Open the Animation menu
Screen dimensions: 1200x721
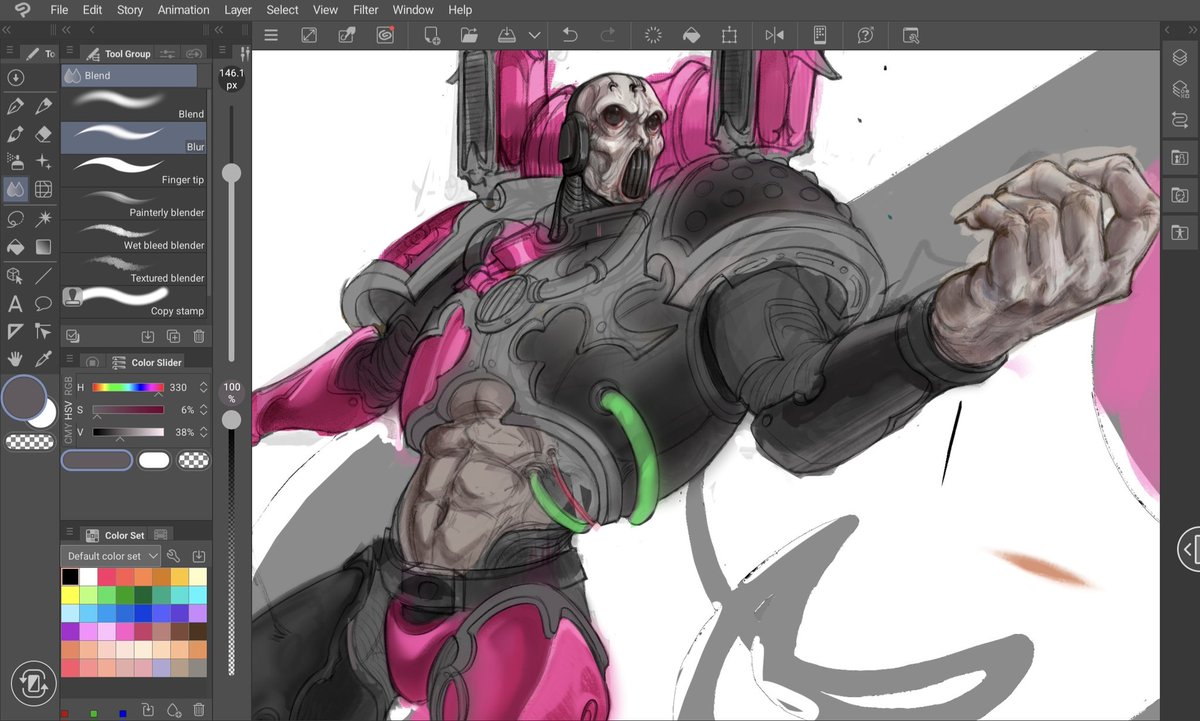click(x=184, y=10)
